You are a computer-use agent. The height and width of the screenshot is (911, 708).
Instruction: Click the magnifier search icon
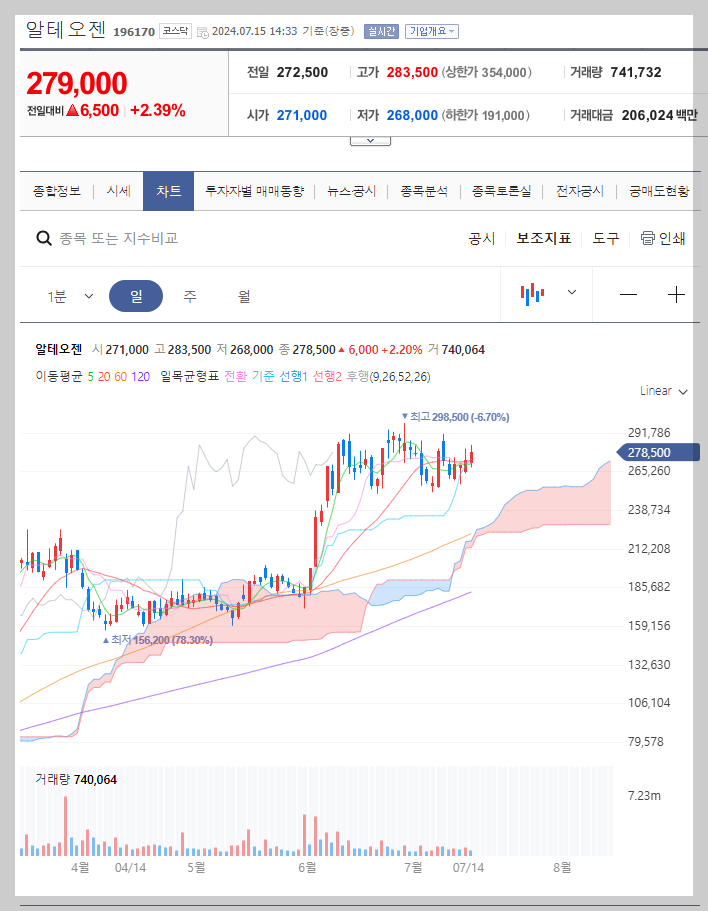43,239
